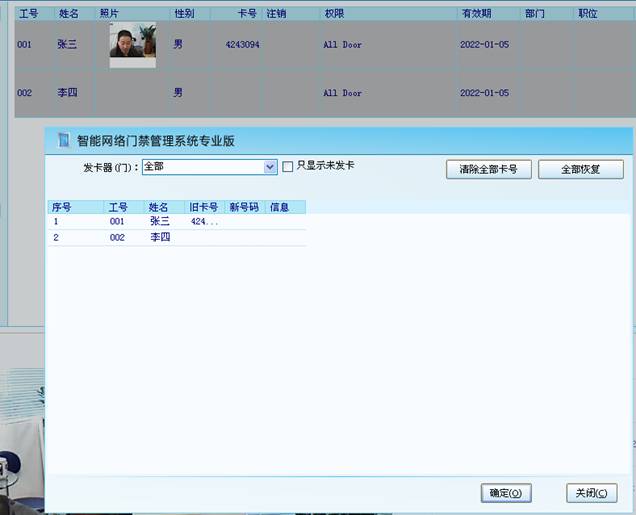Click the 信息 column header
The height and width of the screenshot is (515, 636).
[x=285, y=207]
